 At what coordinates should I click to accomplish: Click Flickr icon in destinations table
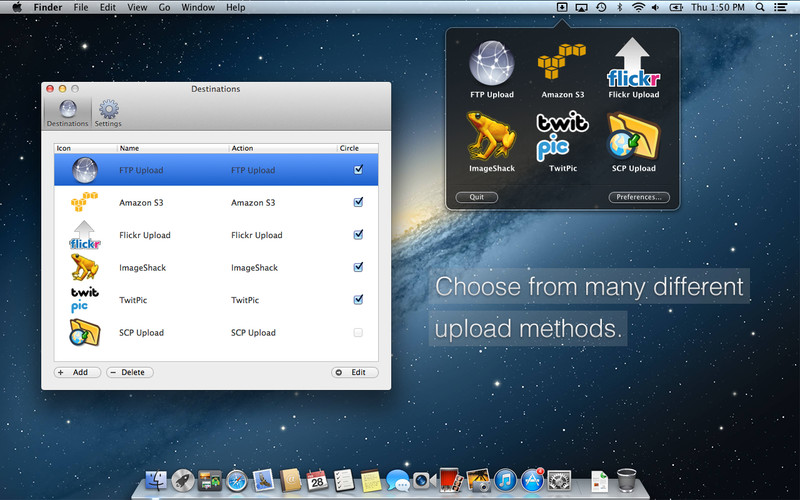point(85,235)
